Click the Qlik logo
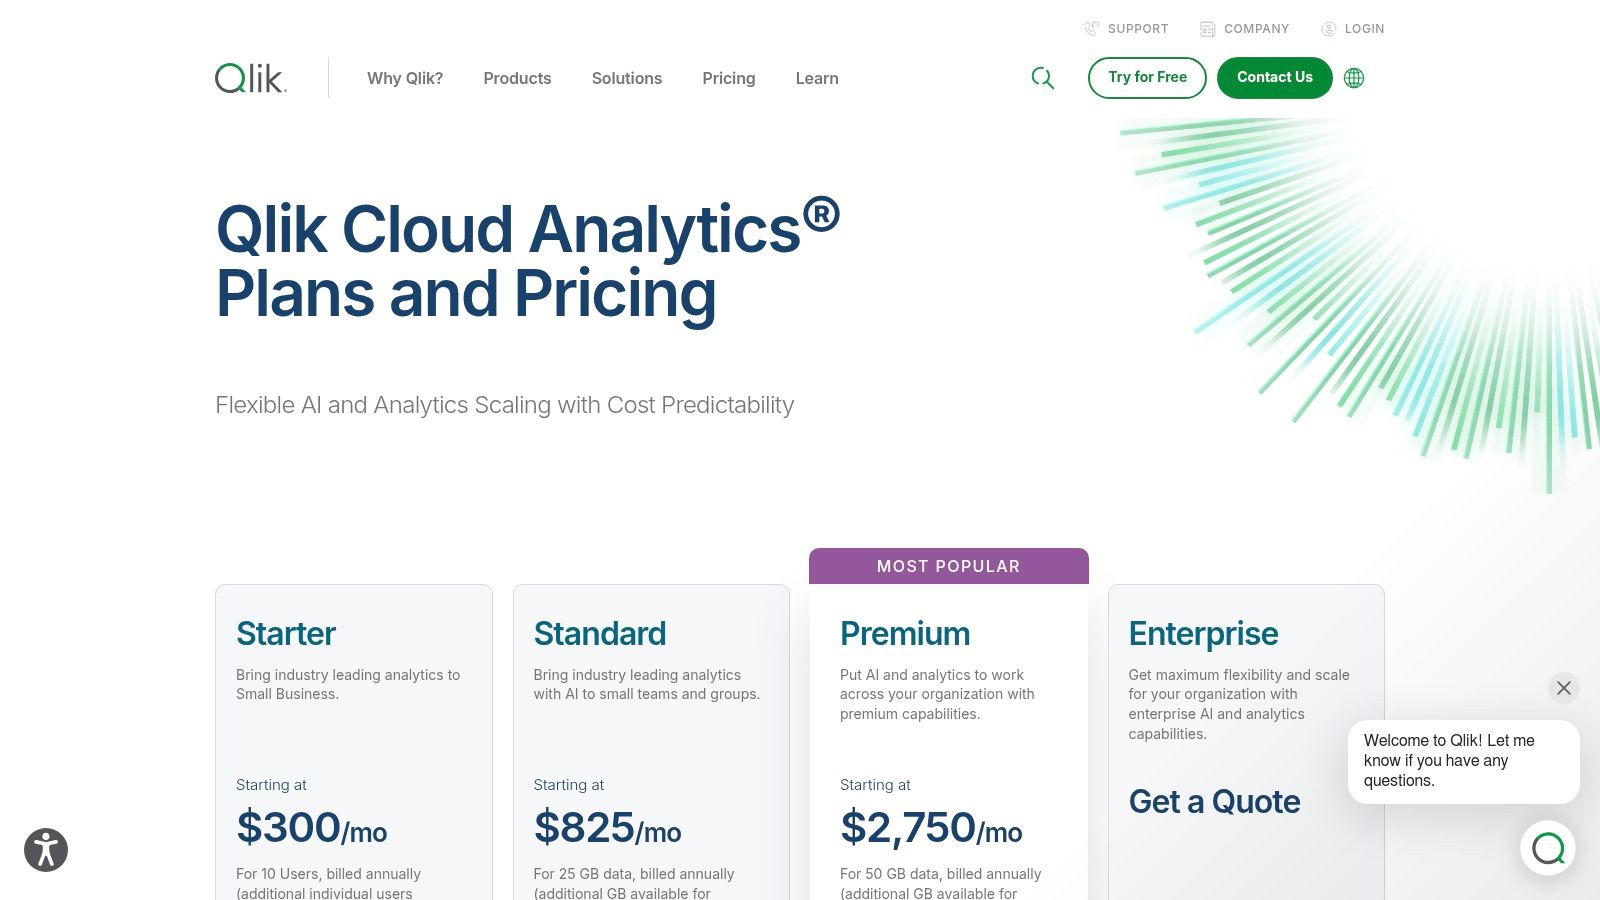 pyautogui.click(x=248, y=77)
